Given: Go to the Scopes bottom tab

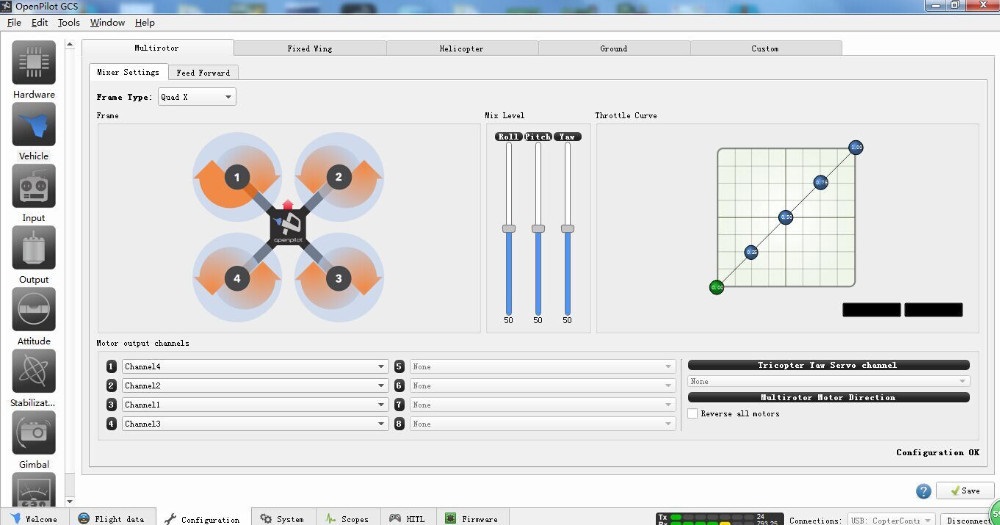Looking at the screenshot, I should [348, 519].
